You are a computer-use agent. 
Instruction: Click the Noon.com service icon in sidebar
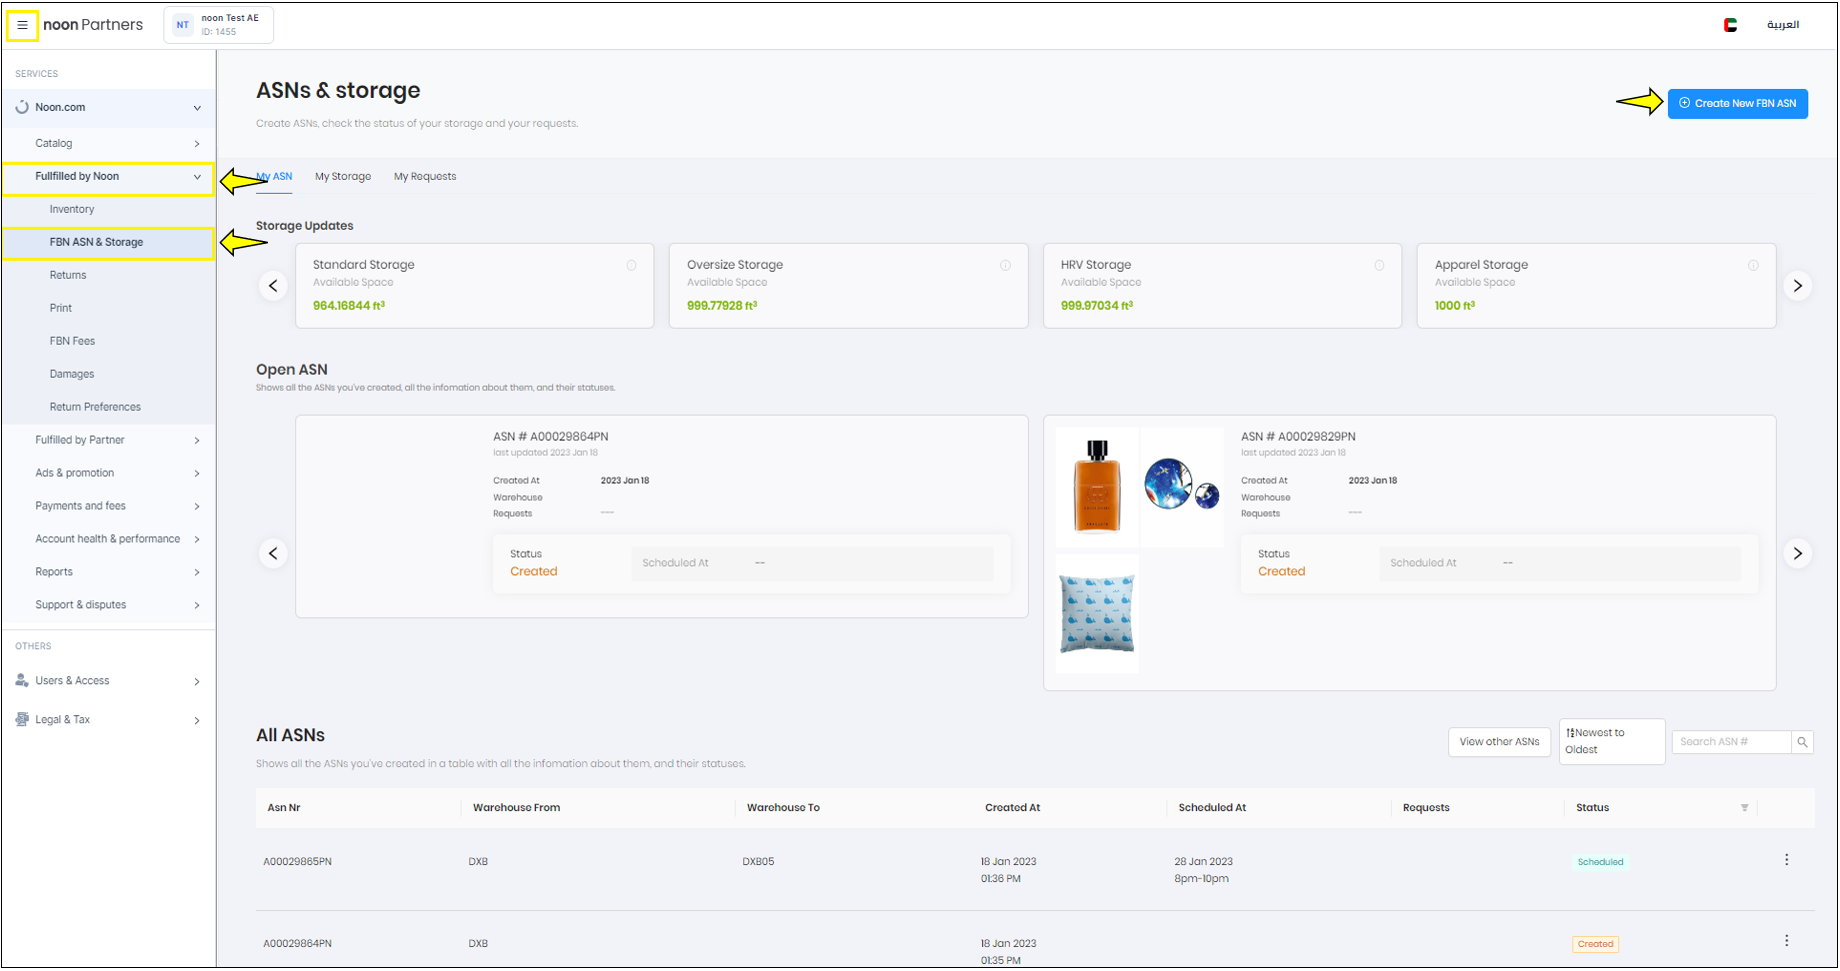21,107
